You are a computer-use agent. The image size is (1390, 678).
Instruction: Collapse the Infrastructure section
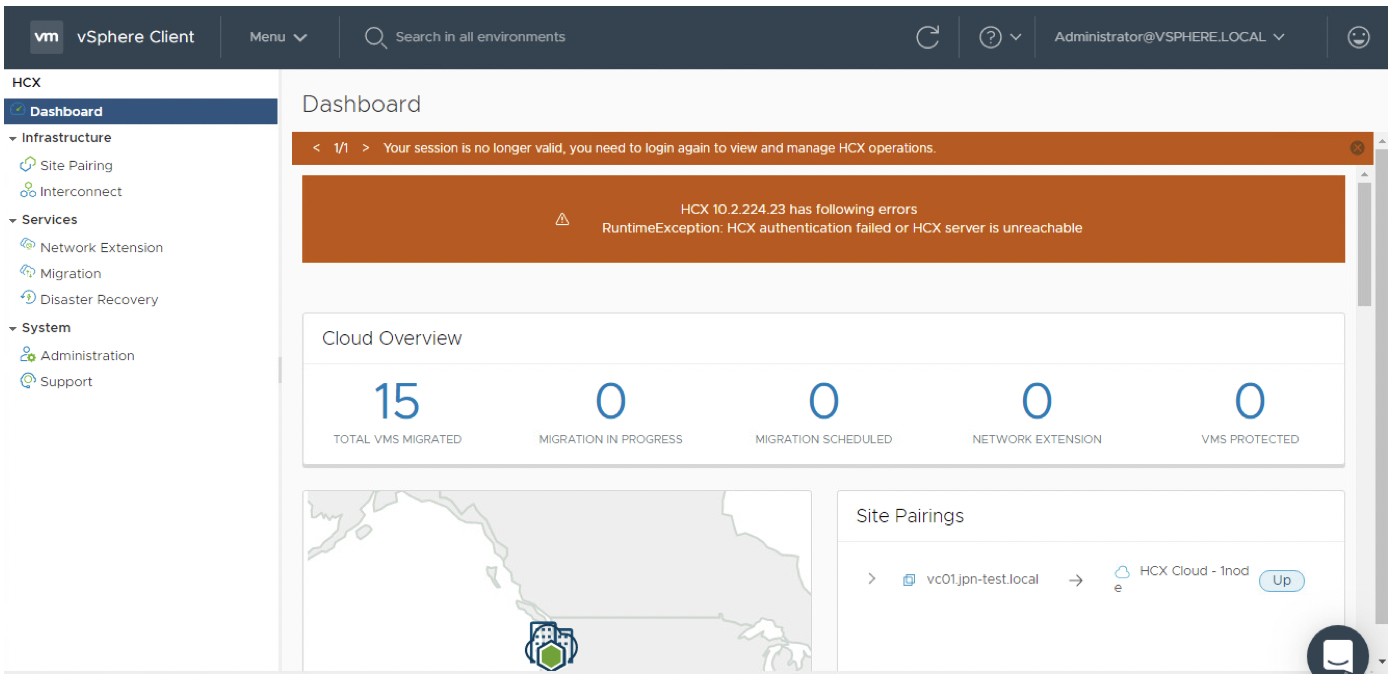point(13,138)
